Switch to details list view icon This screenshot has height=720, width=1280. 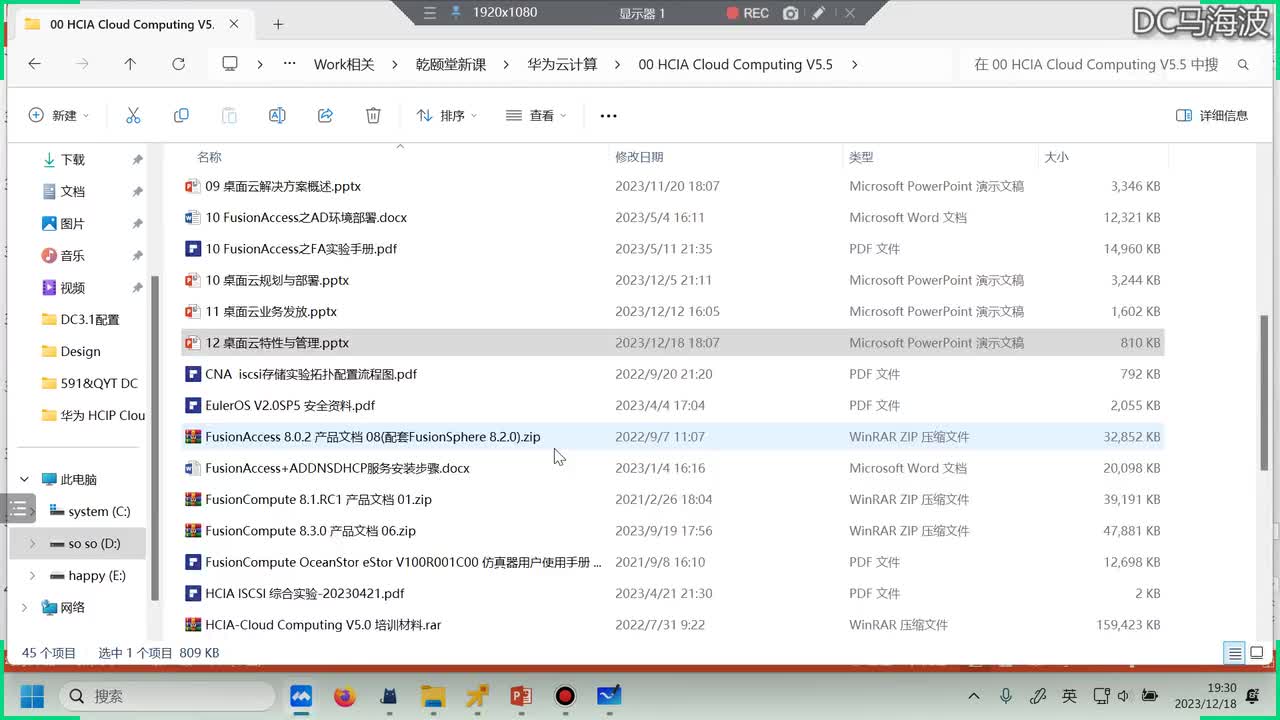[1235, 653]
